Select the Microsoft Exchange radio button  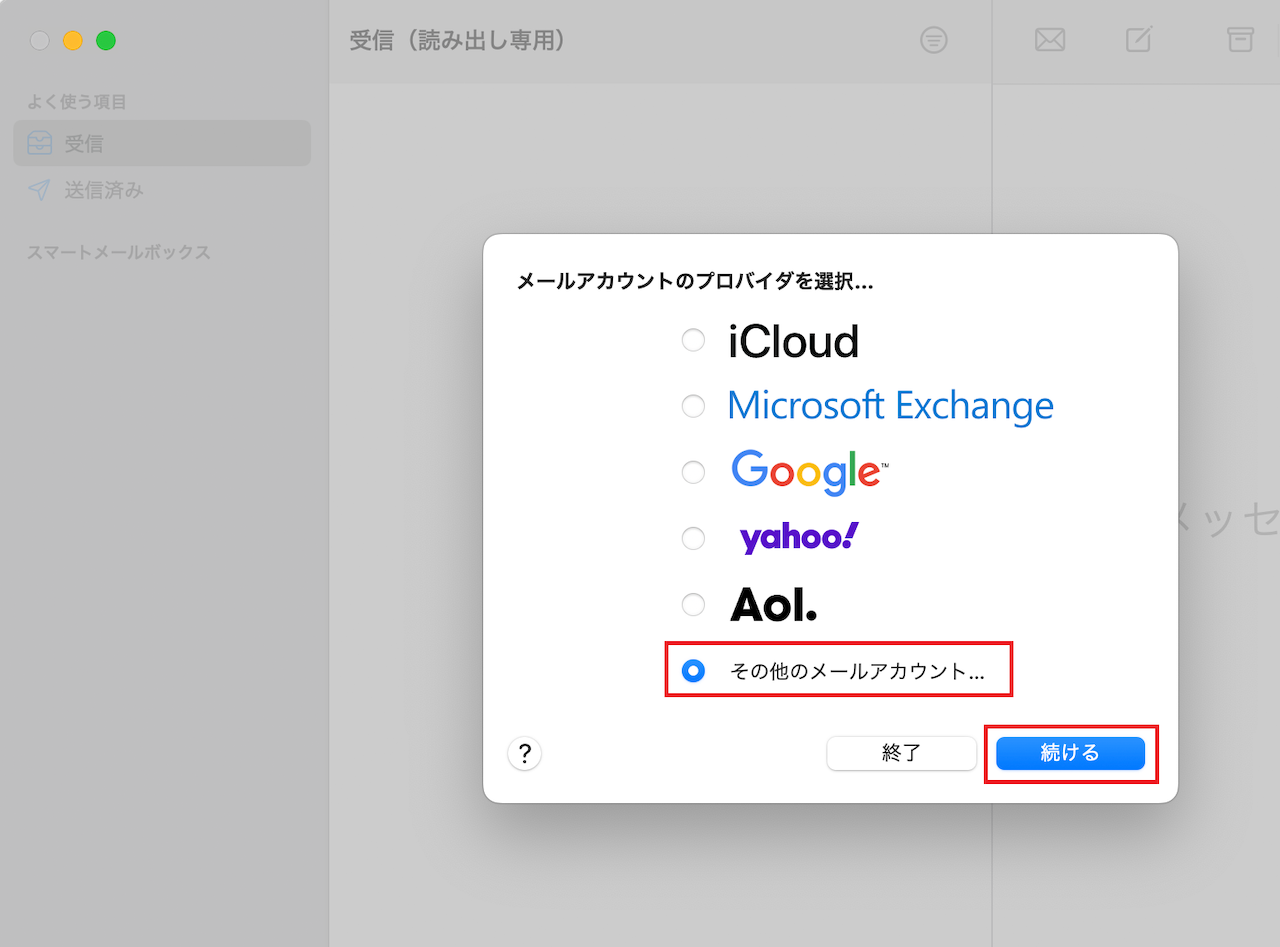[693, 406]
